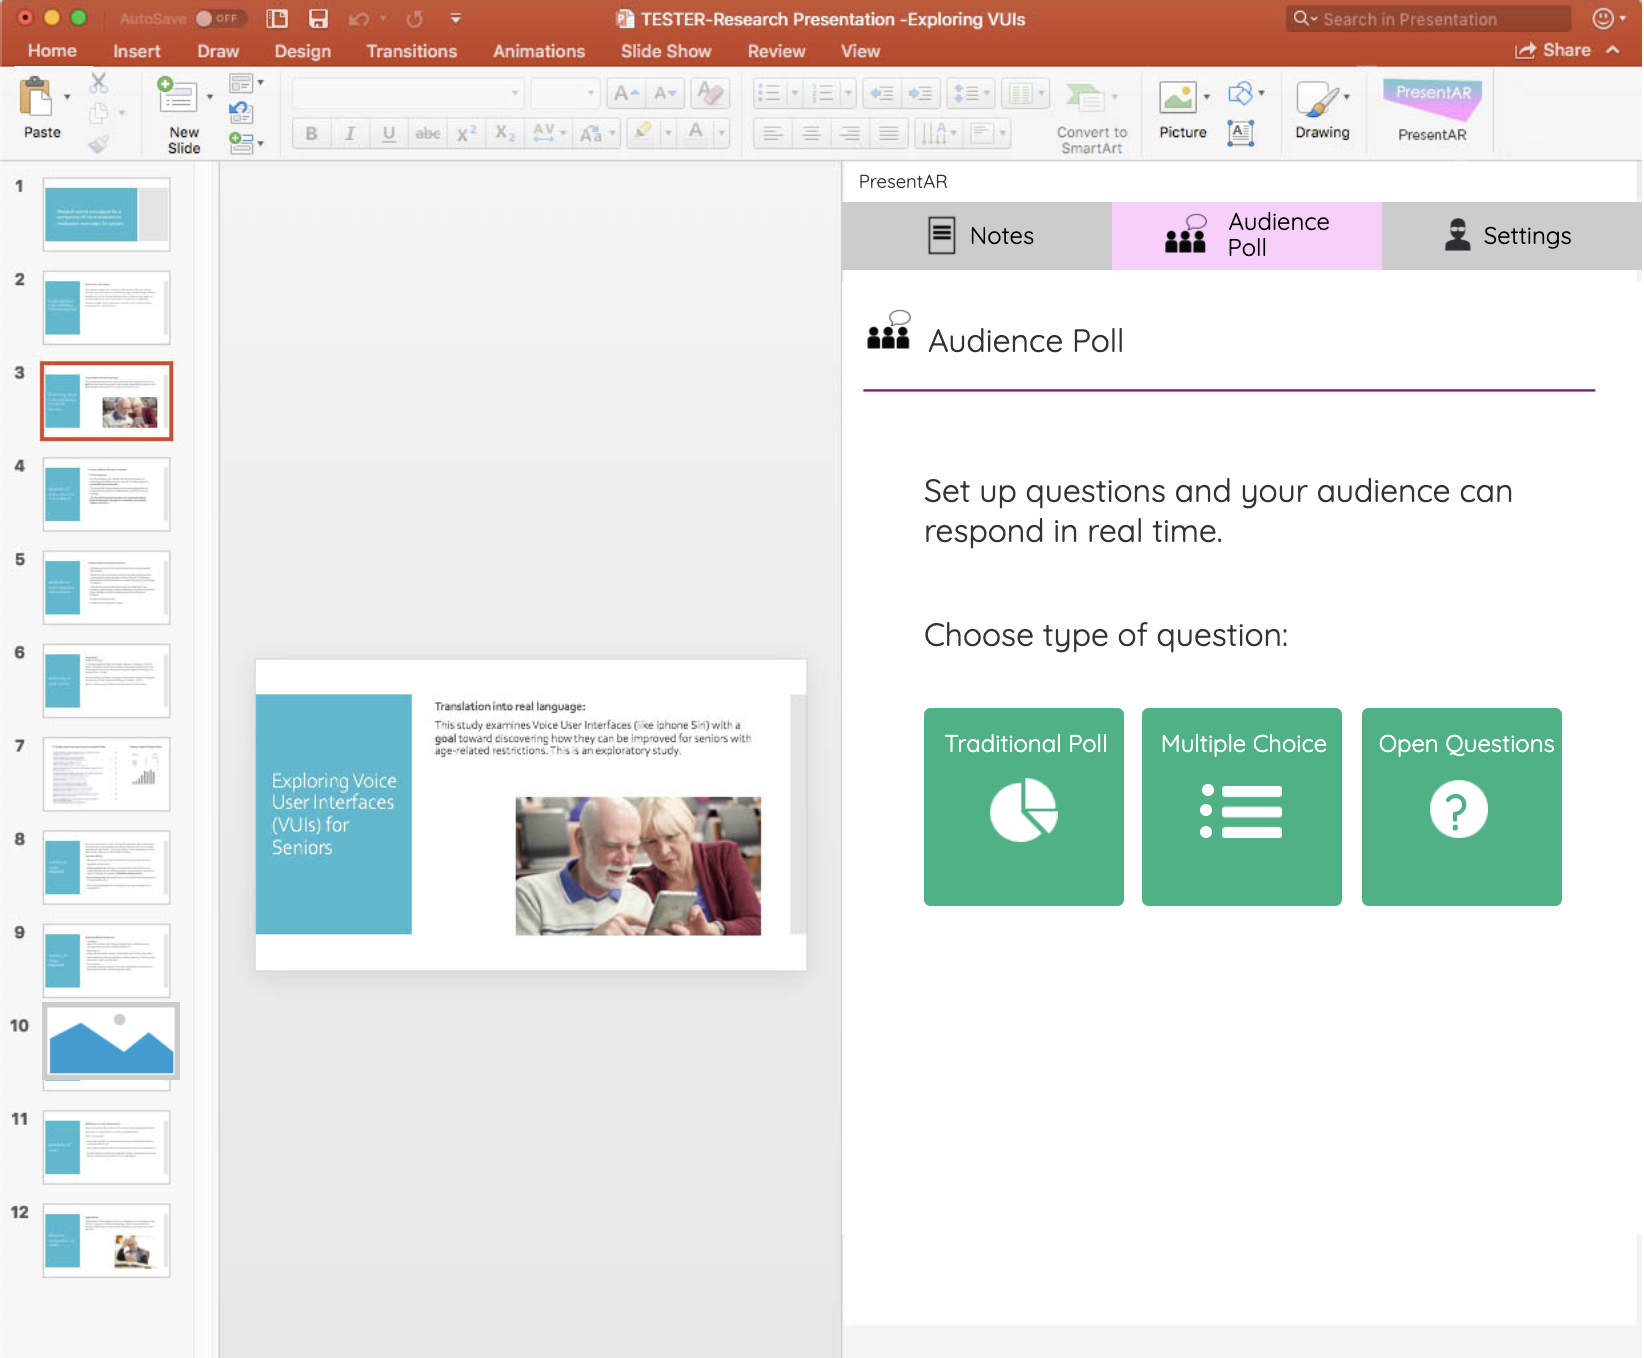
Task: Choose the Open Questions type
Action: [1461, 807]
